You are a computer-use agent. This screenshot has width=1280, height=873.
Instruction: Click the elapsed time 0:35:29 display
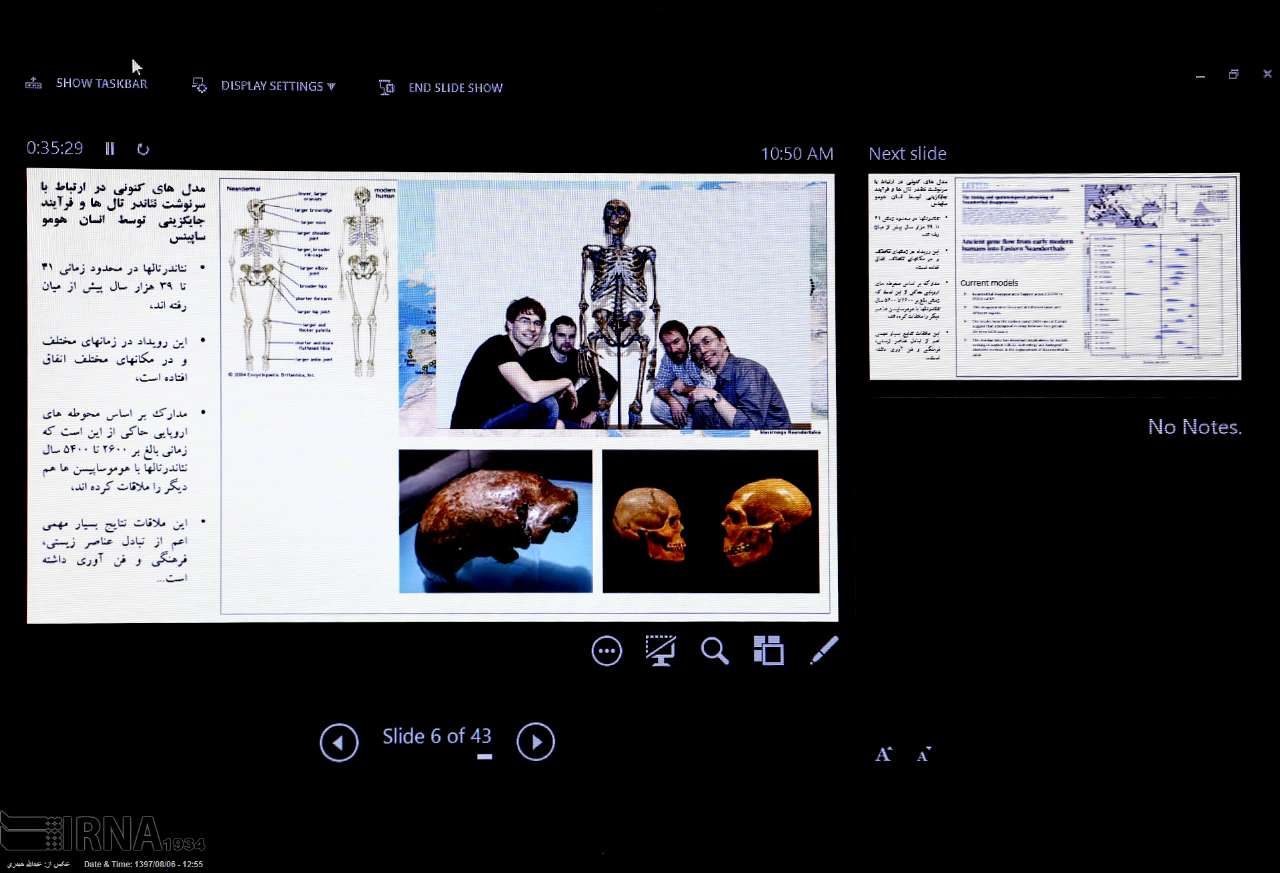click(x=55, y=148)
